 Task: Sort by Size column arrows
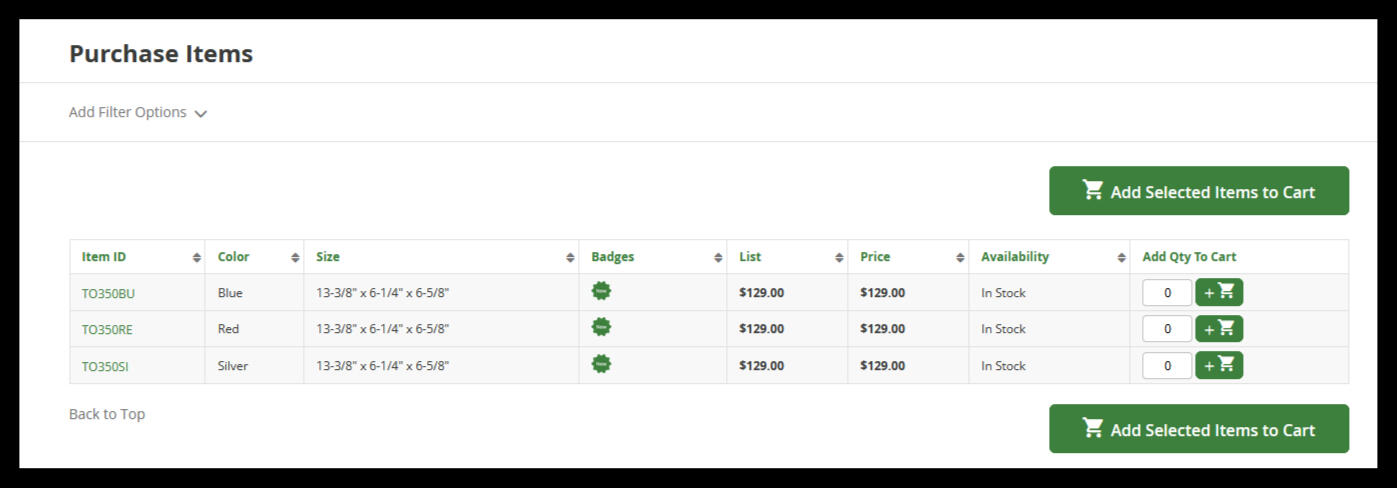click(570, 258)
